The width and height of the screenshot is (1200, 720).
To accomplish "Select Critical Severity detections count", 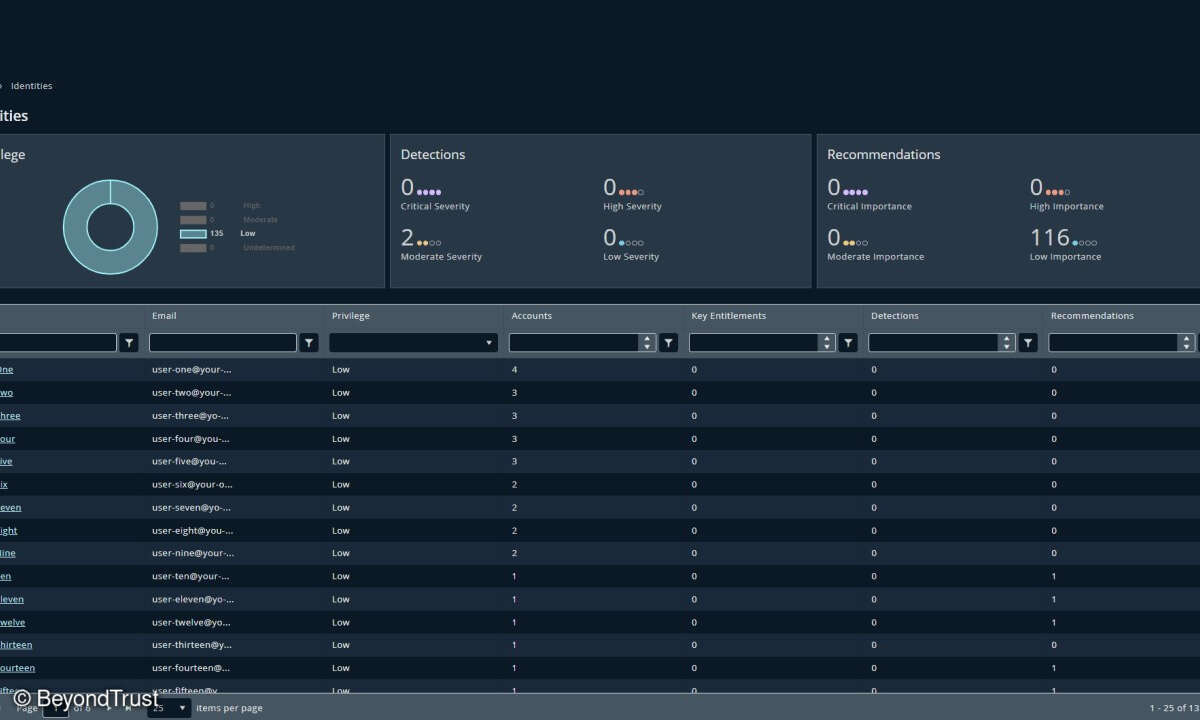I will point(407,187).
